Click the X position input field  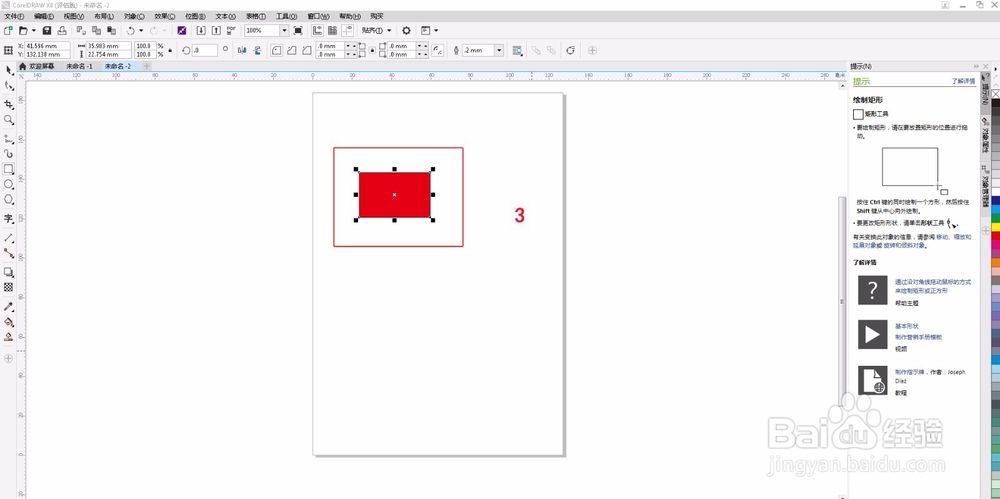[x=47, y=46]
